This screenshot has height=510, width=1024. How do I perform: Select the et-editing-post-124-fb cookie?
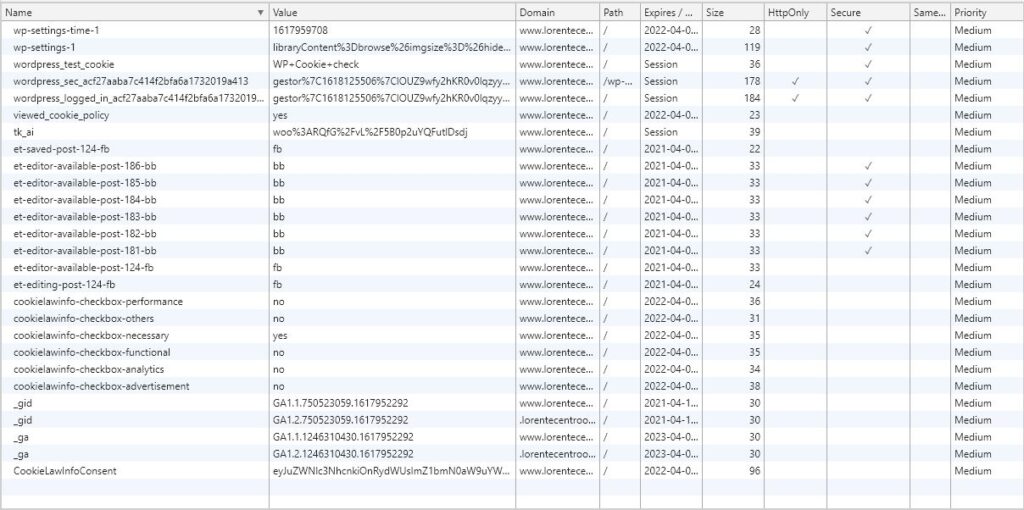click(x=512, y=285)
